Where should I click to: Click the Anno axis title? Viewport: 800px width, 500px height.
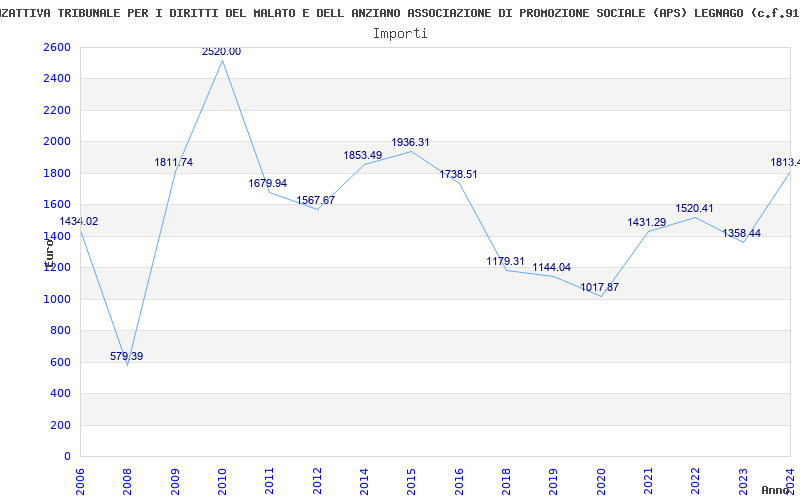click(x=777, y=490)
